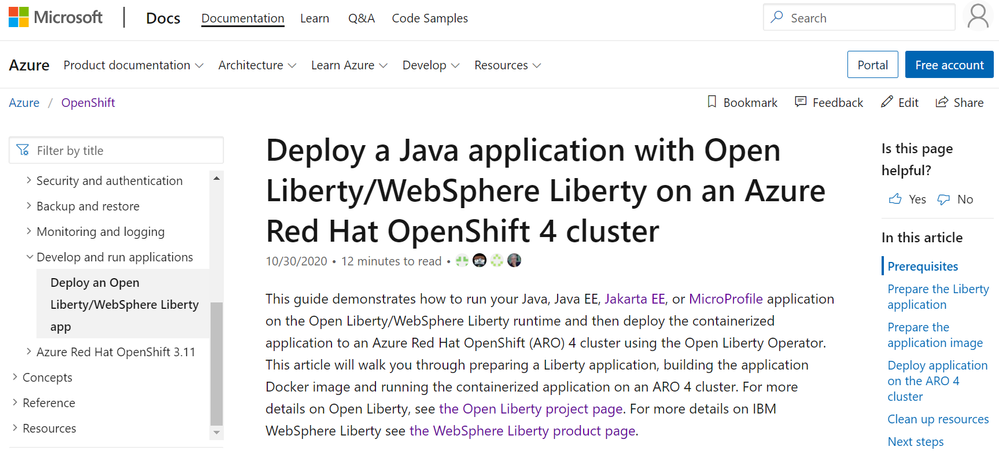Click the thumbs down No icon
This screenshot has height=451, width=999.
[944, 199]
